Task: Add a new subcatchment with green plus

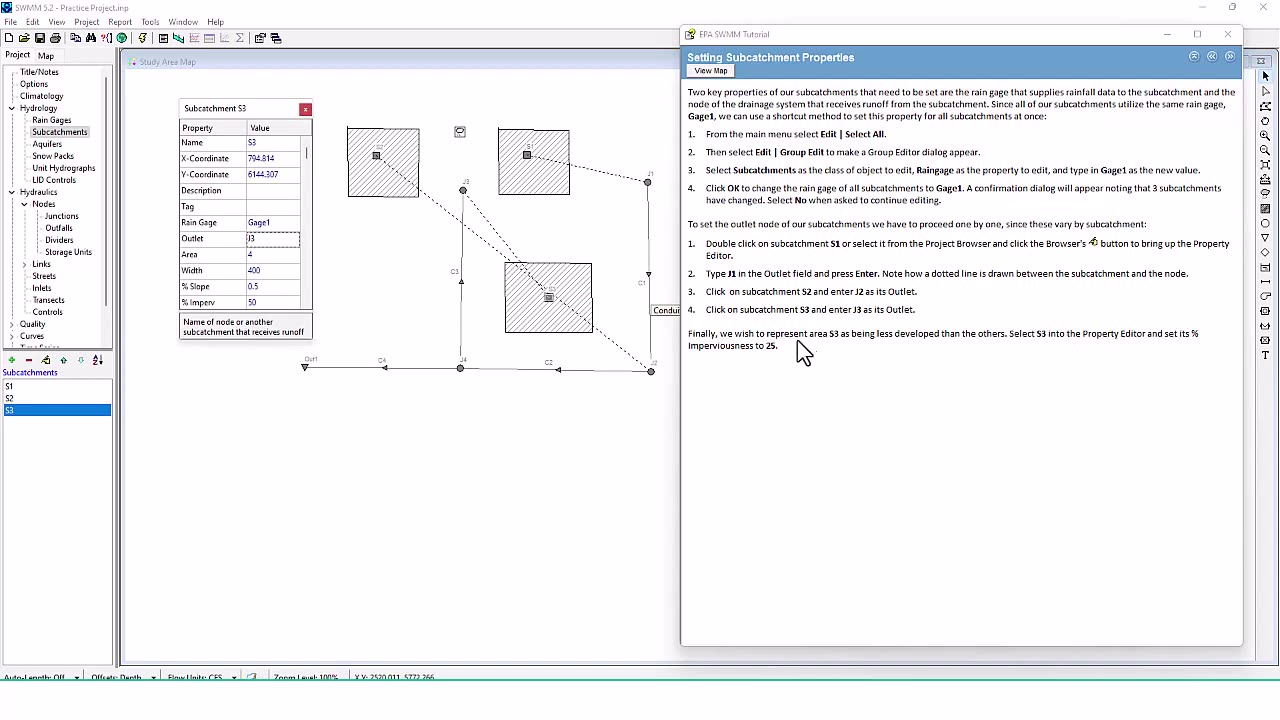Action: [x=11, y=360]
